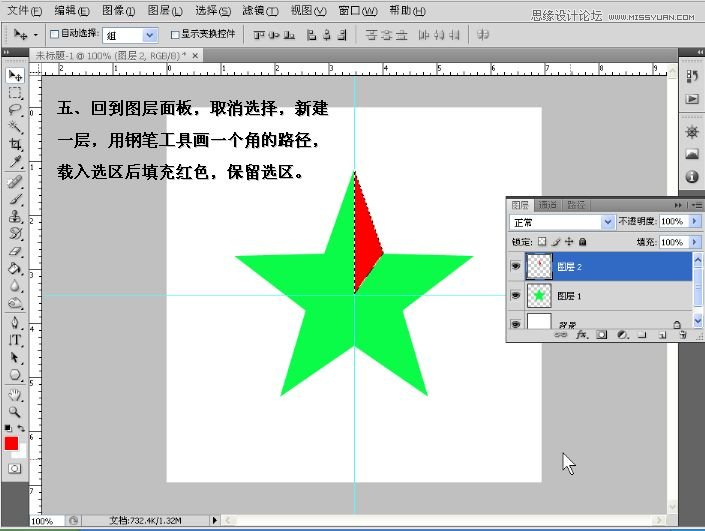The height and width of the screenshot is (531, 705).
Task: Select the Magic Wand tool
Action: coord(15,127)
